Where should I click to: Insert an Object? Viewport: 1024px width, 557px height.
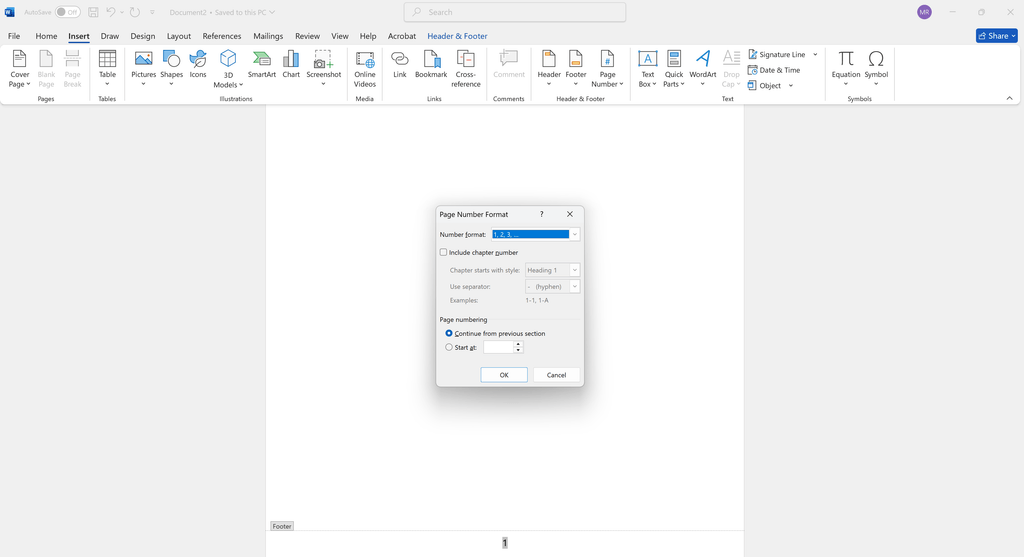(764, 86)
